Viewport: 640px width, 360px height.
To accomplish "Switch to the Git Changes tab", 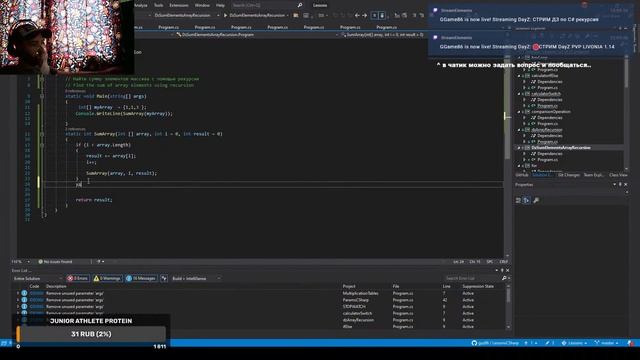I will click(569, 175).
